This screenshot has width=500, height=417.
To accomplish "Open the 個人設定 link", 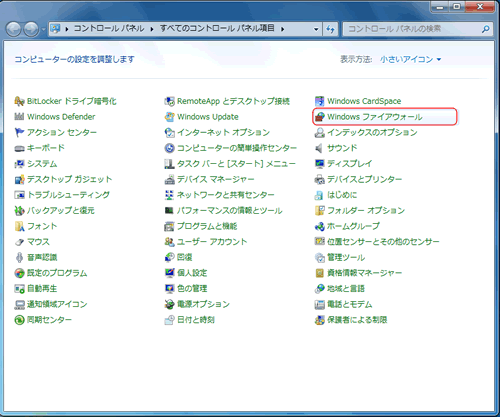I will 192,273.
